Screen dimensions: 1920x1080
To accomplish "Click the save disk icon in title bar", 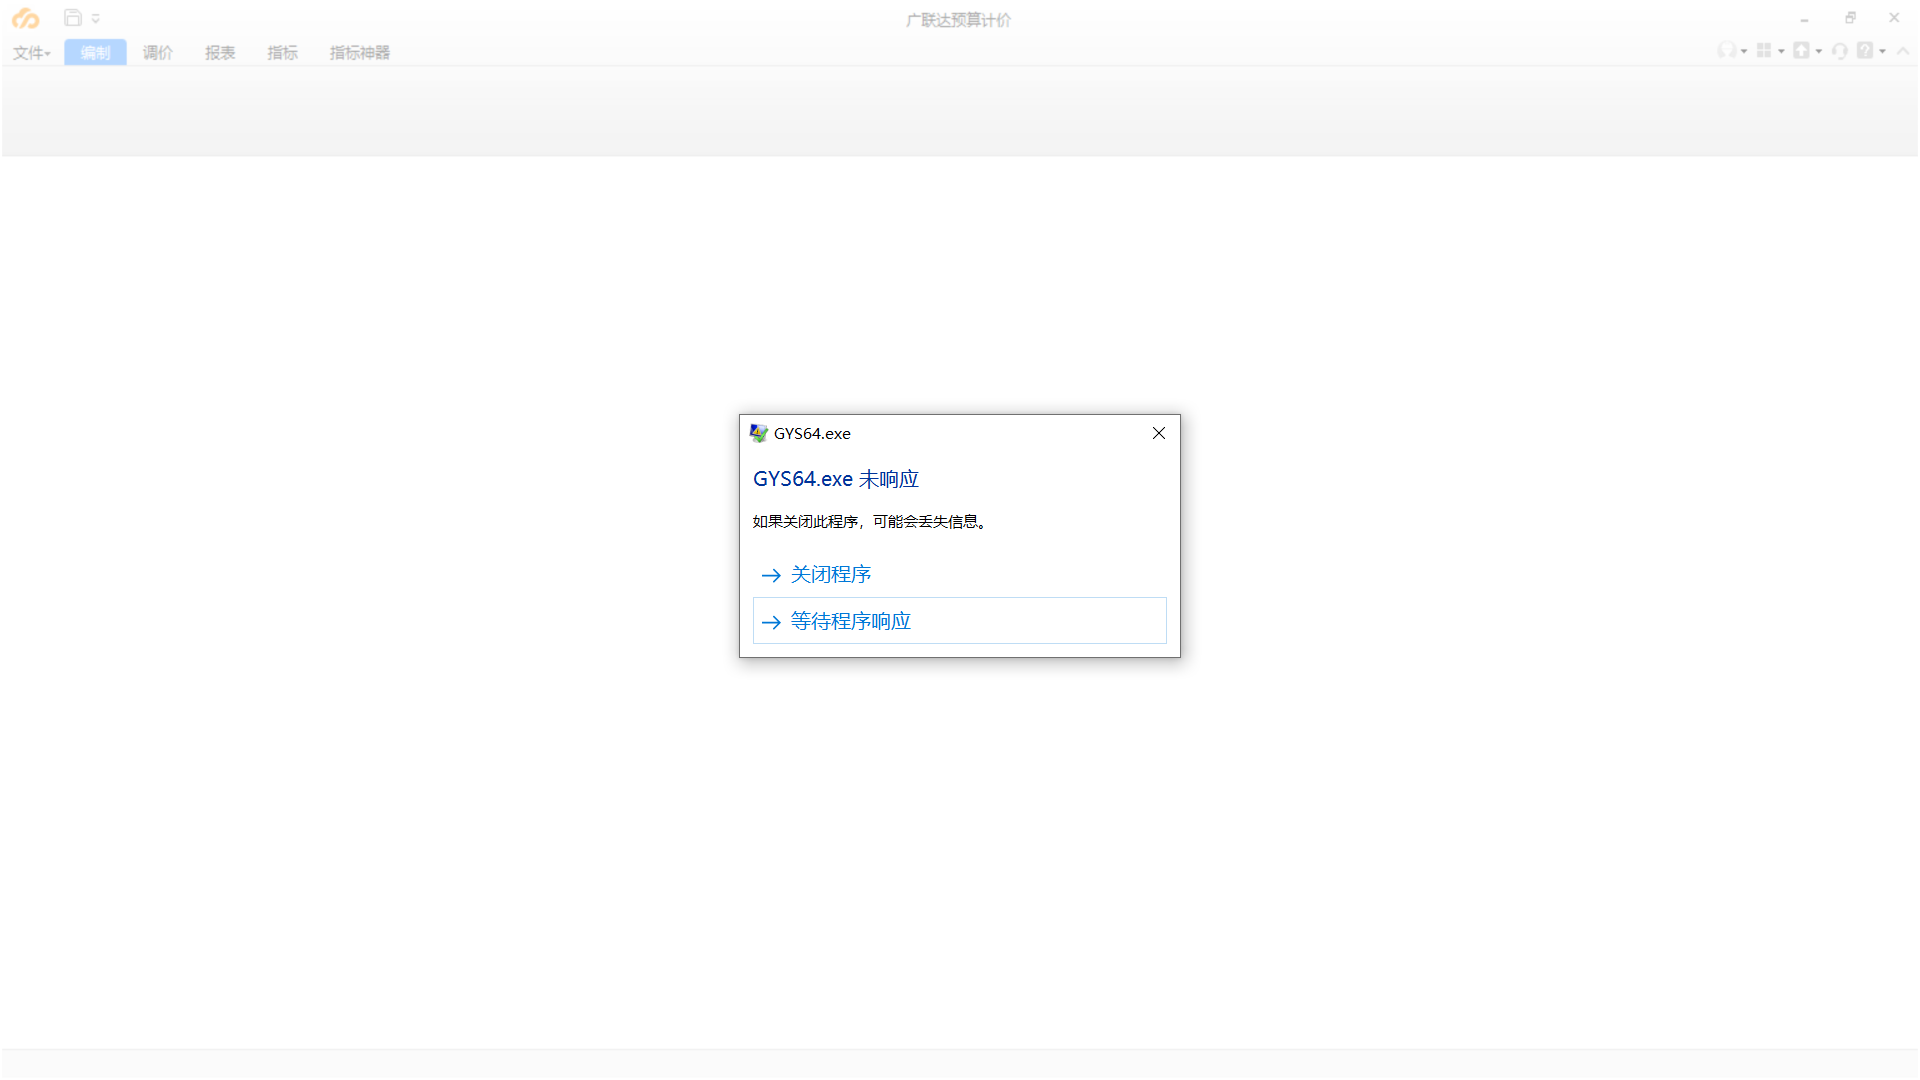I will (72, 18).
